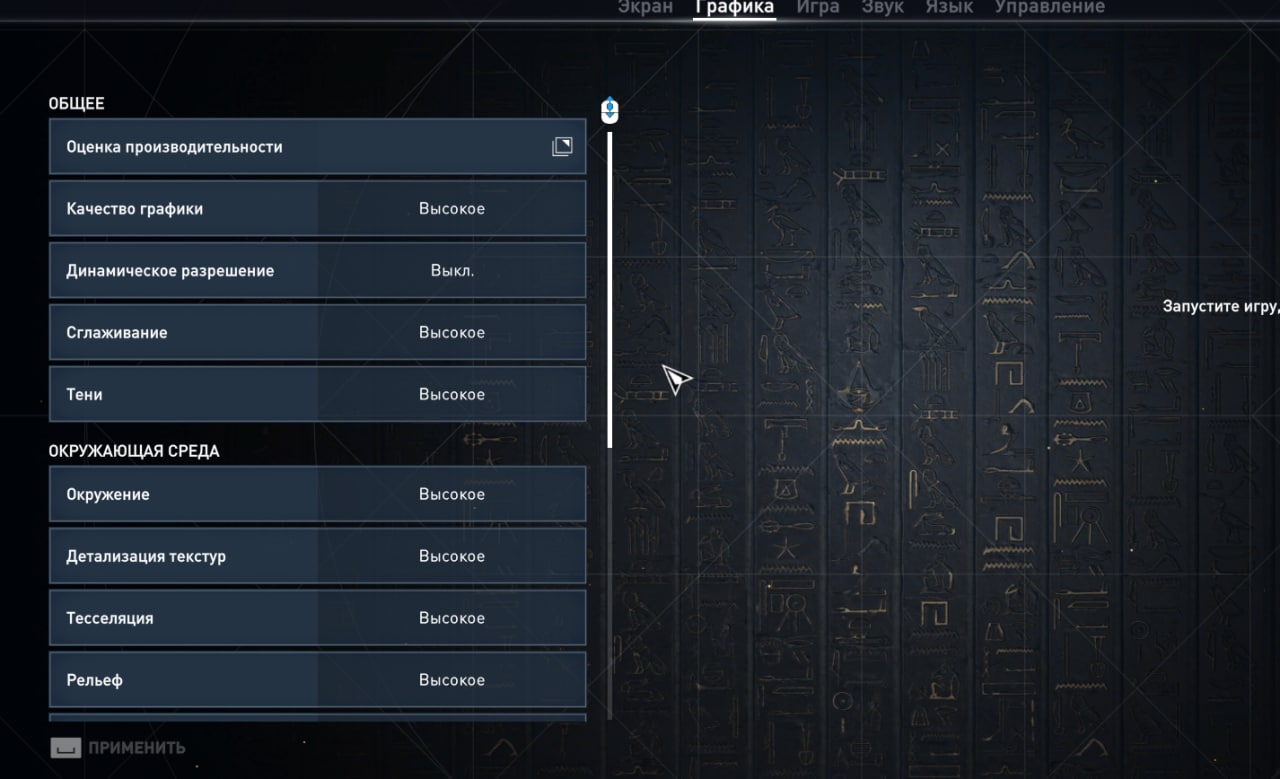Change Окружение value Высокое
The width and height of the screenshot is (1280, 779).
pyautogui.click(x=452, y=495)
